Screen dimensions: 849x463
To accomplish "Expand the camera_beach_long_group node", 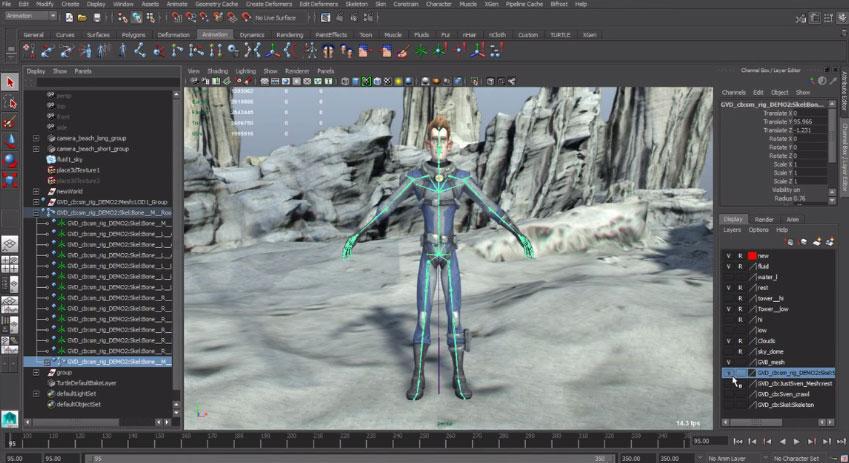I will (x=36, y=137).
